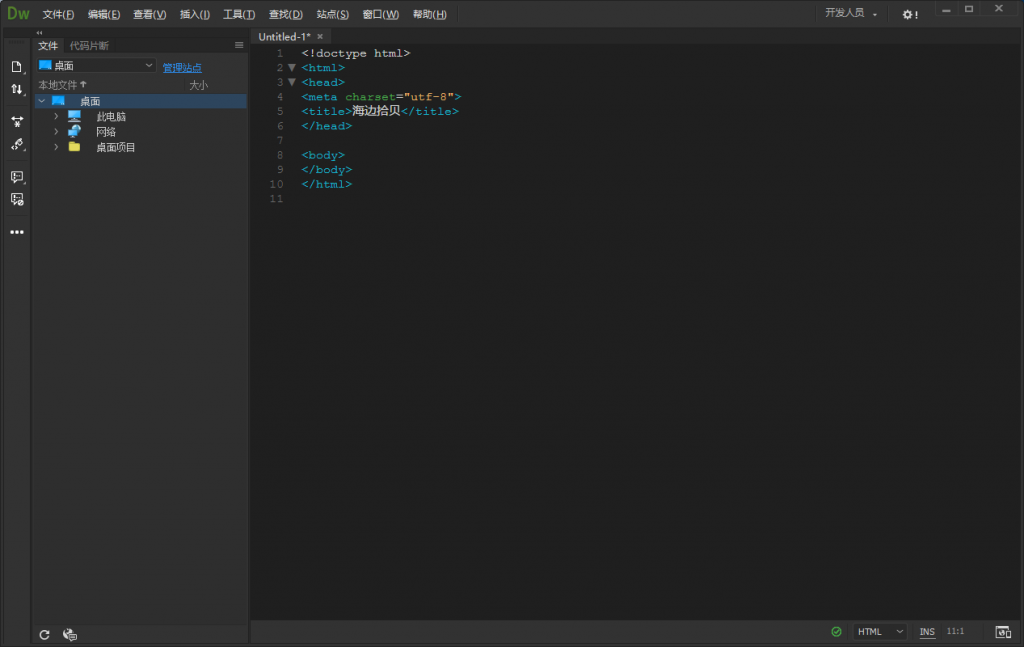Expand the 桌面项目 folder node
The image size is (1024, 647).
point(56,147)
